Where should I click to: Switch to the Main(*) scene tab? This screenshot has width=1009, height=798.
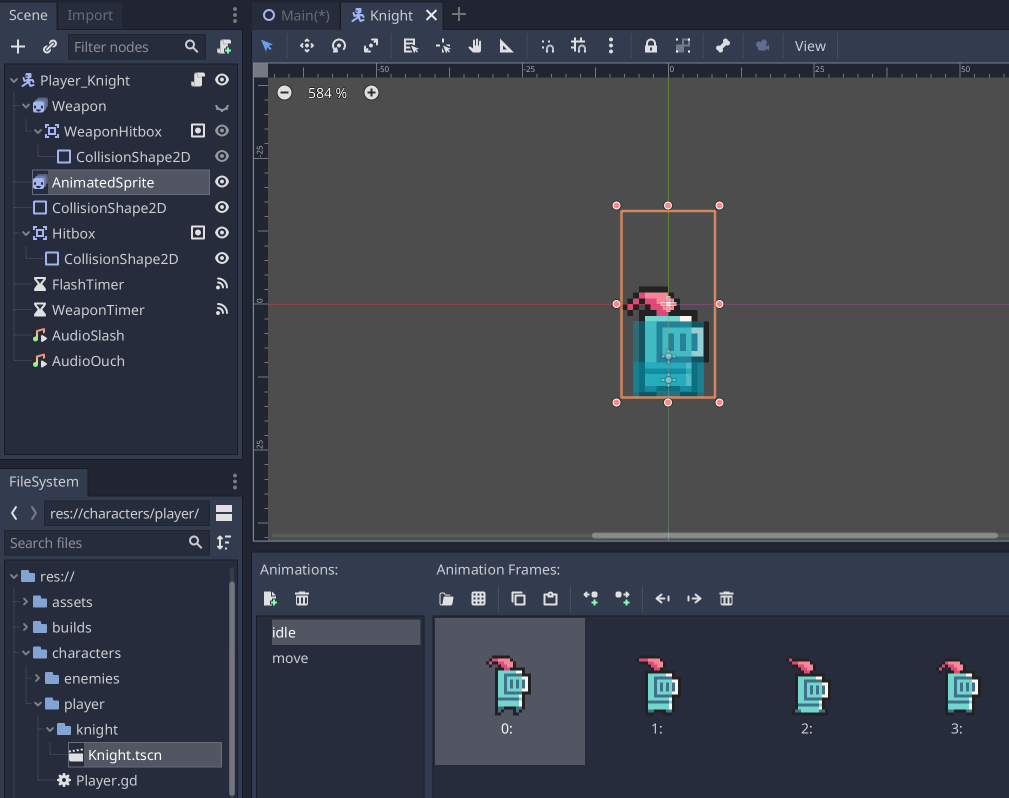(297, 15)
